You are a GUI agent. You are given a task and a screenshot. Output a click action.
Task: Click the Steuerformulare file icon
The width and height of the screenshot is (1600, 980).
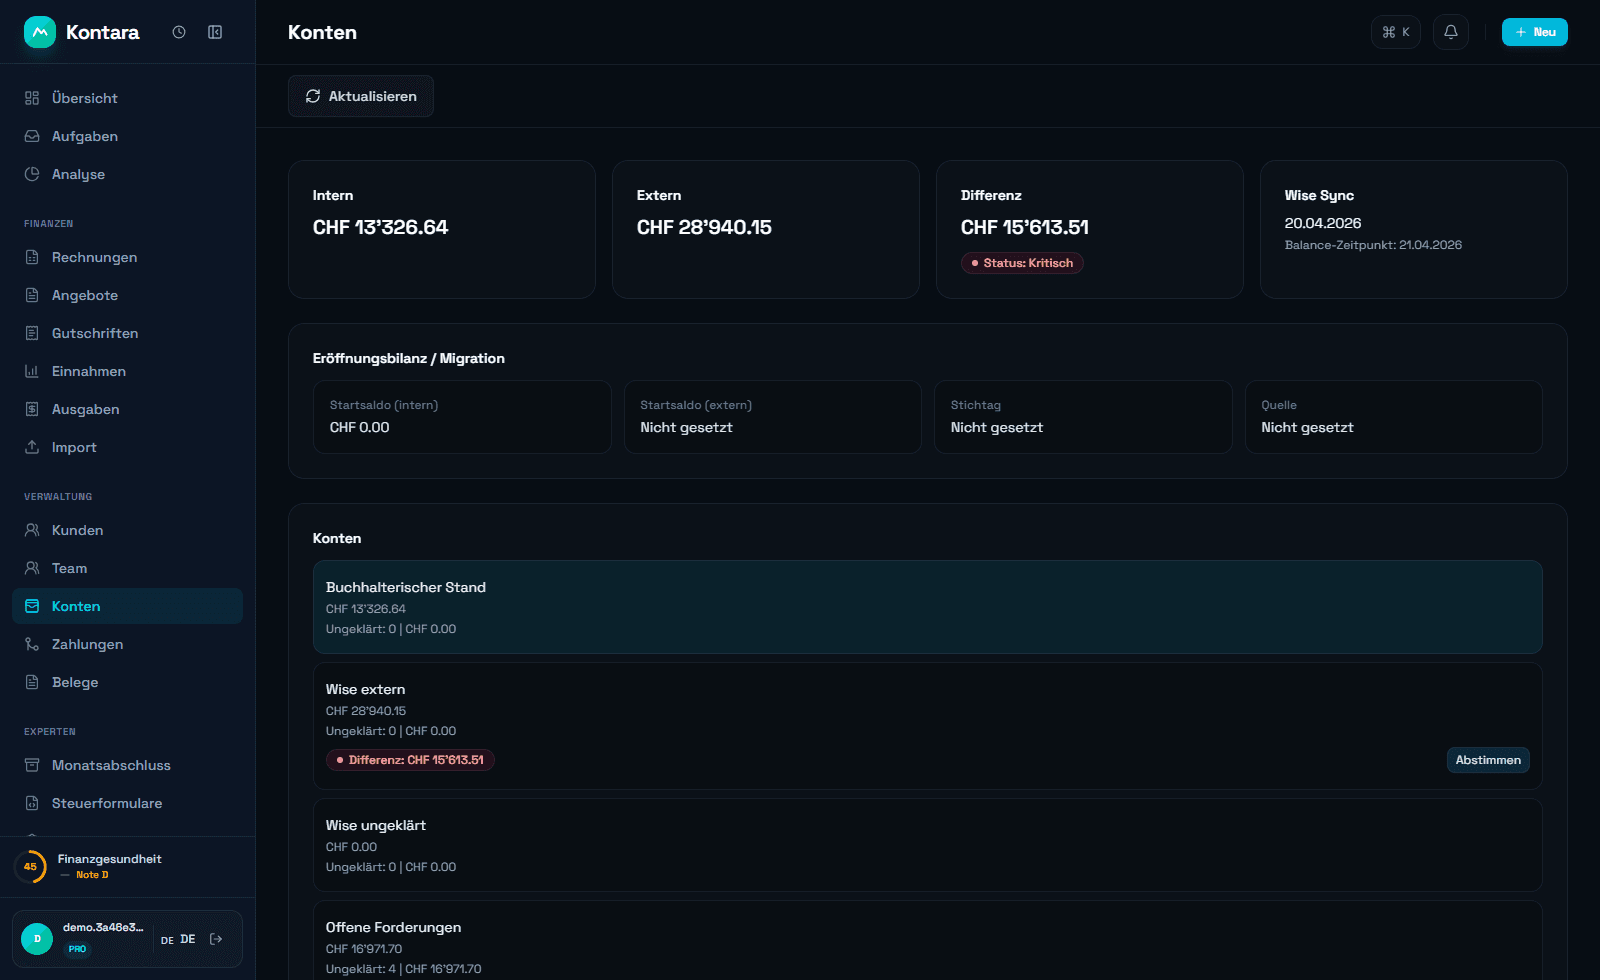[x=32, y=803]
